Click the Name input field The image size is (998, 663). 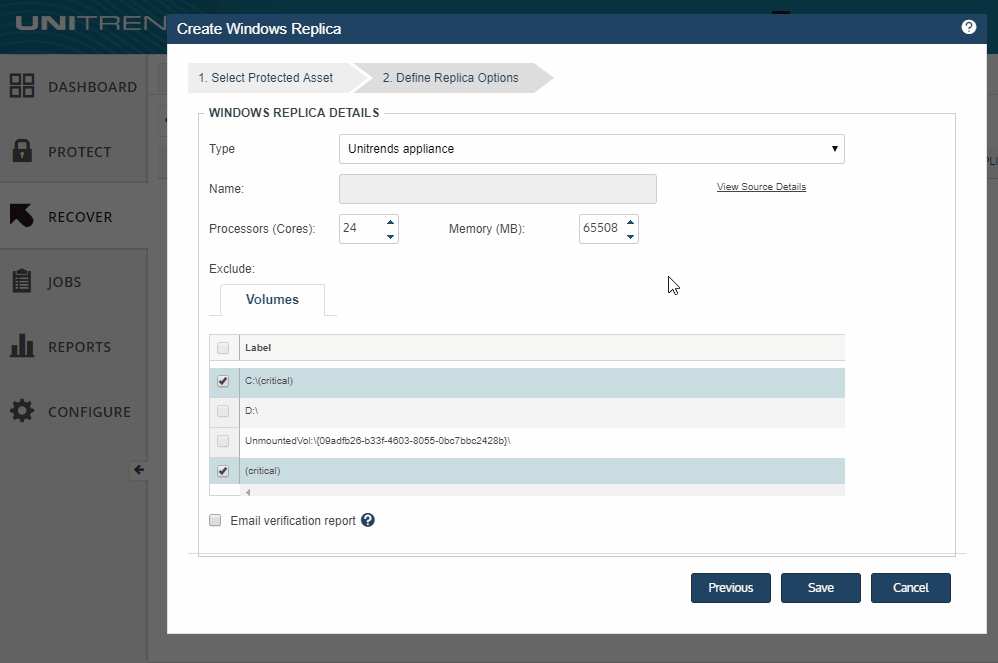(498, 189)
